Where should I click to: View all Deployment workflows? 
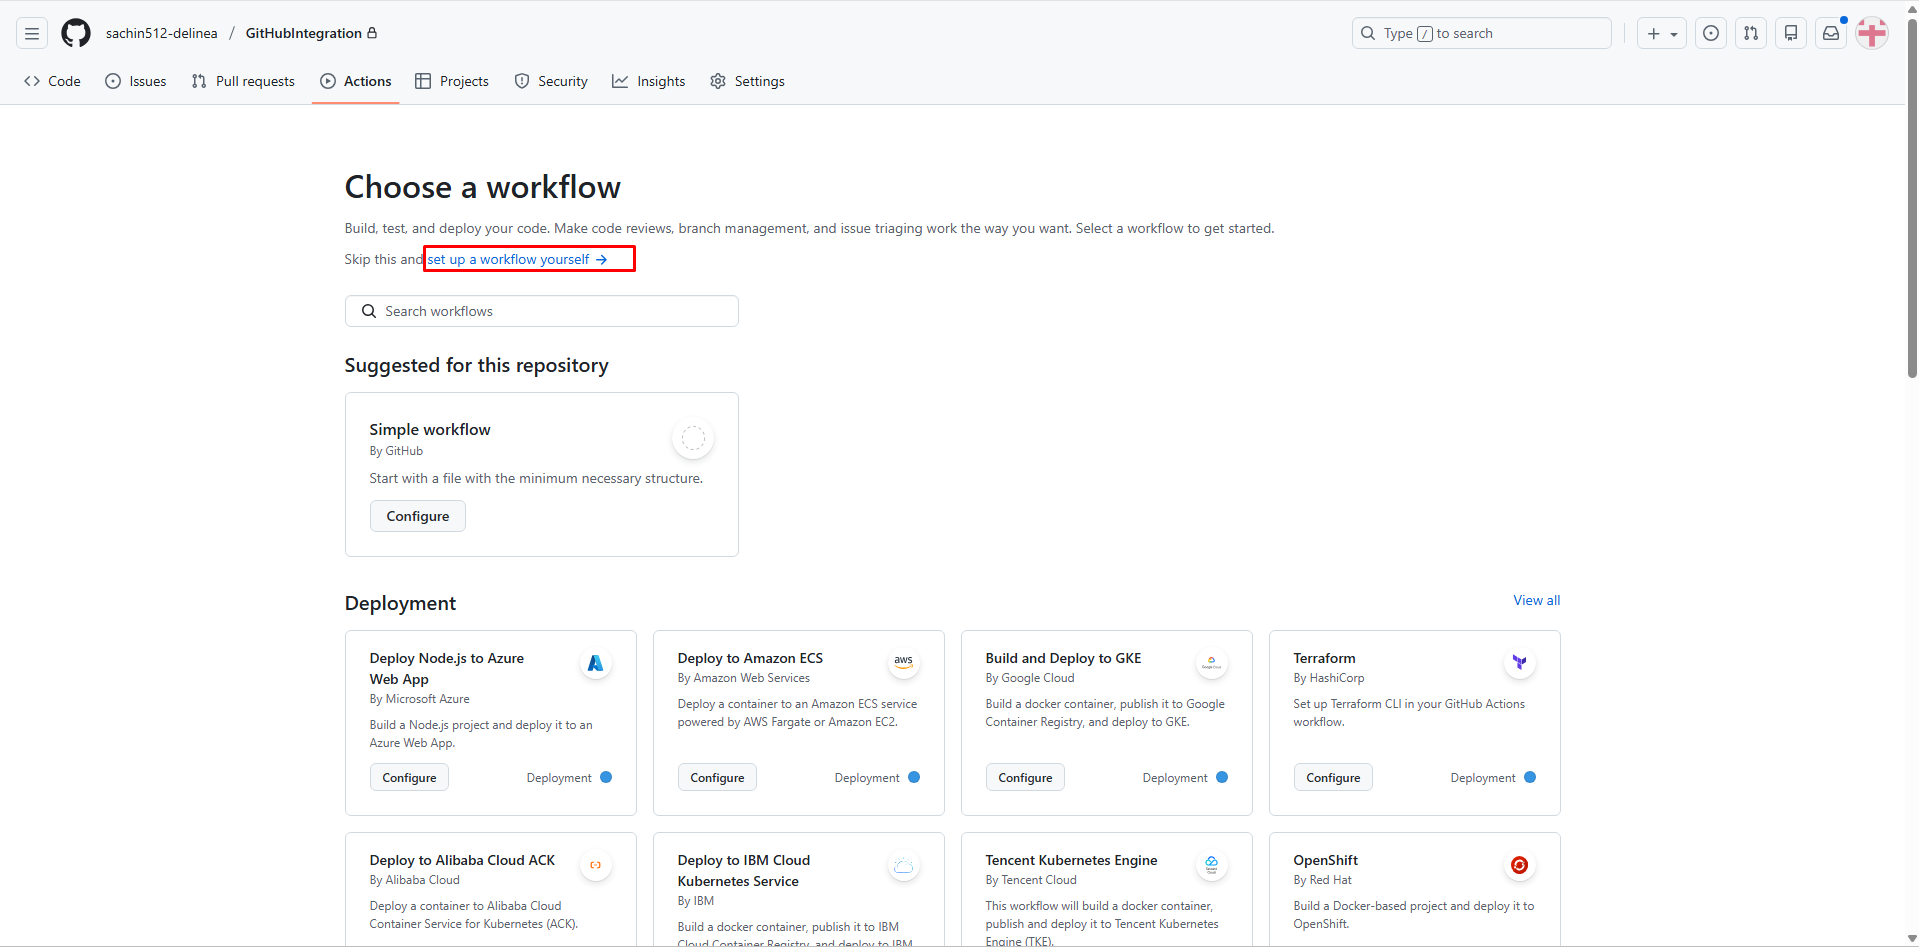(x=1536, y=600)
